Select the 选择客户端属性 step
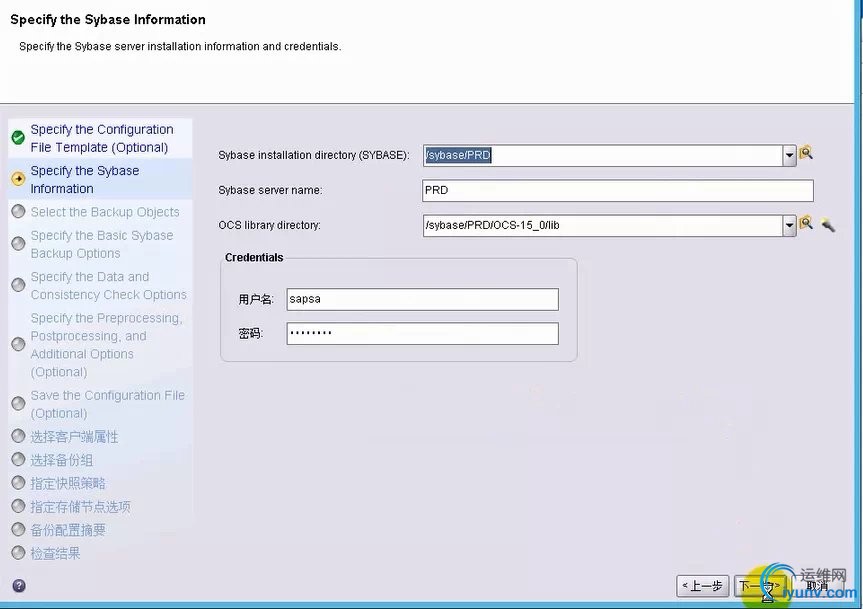863x609 pixels. pos(74,437)
